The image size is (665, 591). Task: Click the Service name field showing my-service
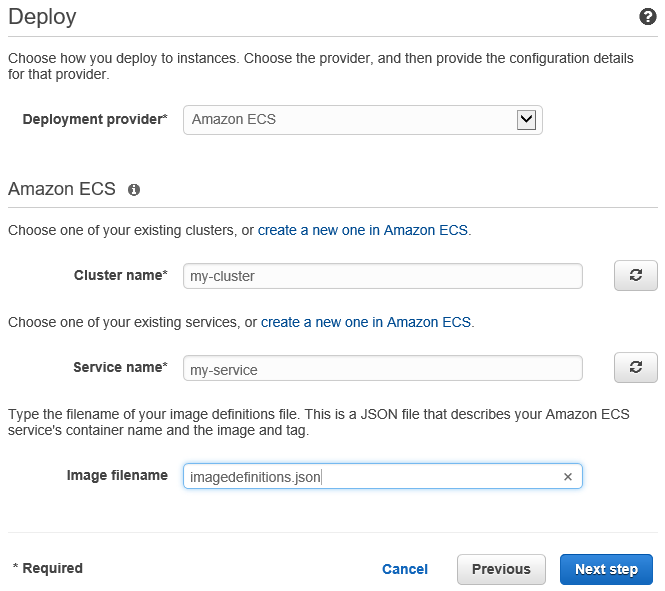tap(382, 369)
